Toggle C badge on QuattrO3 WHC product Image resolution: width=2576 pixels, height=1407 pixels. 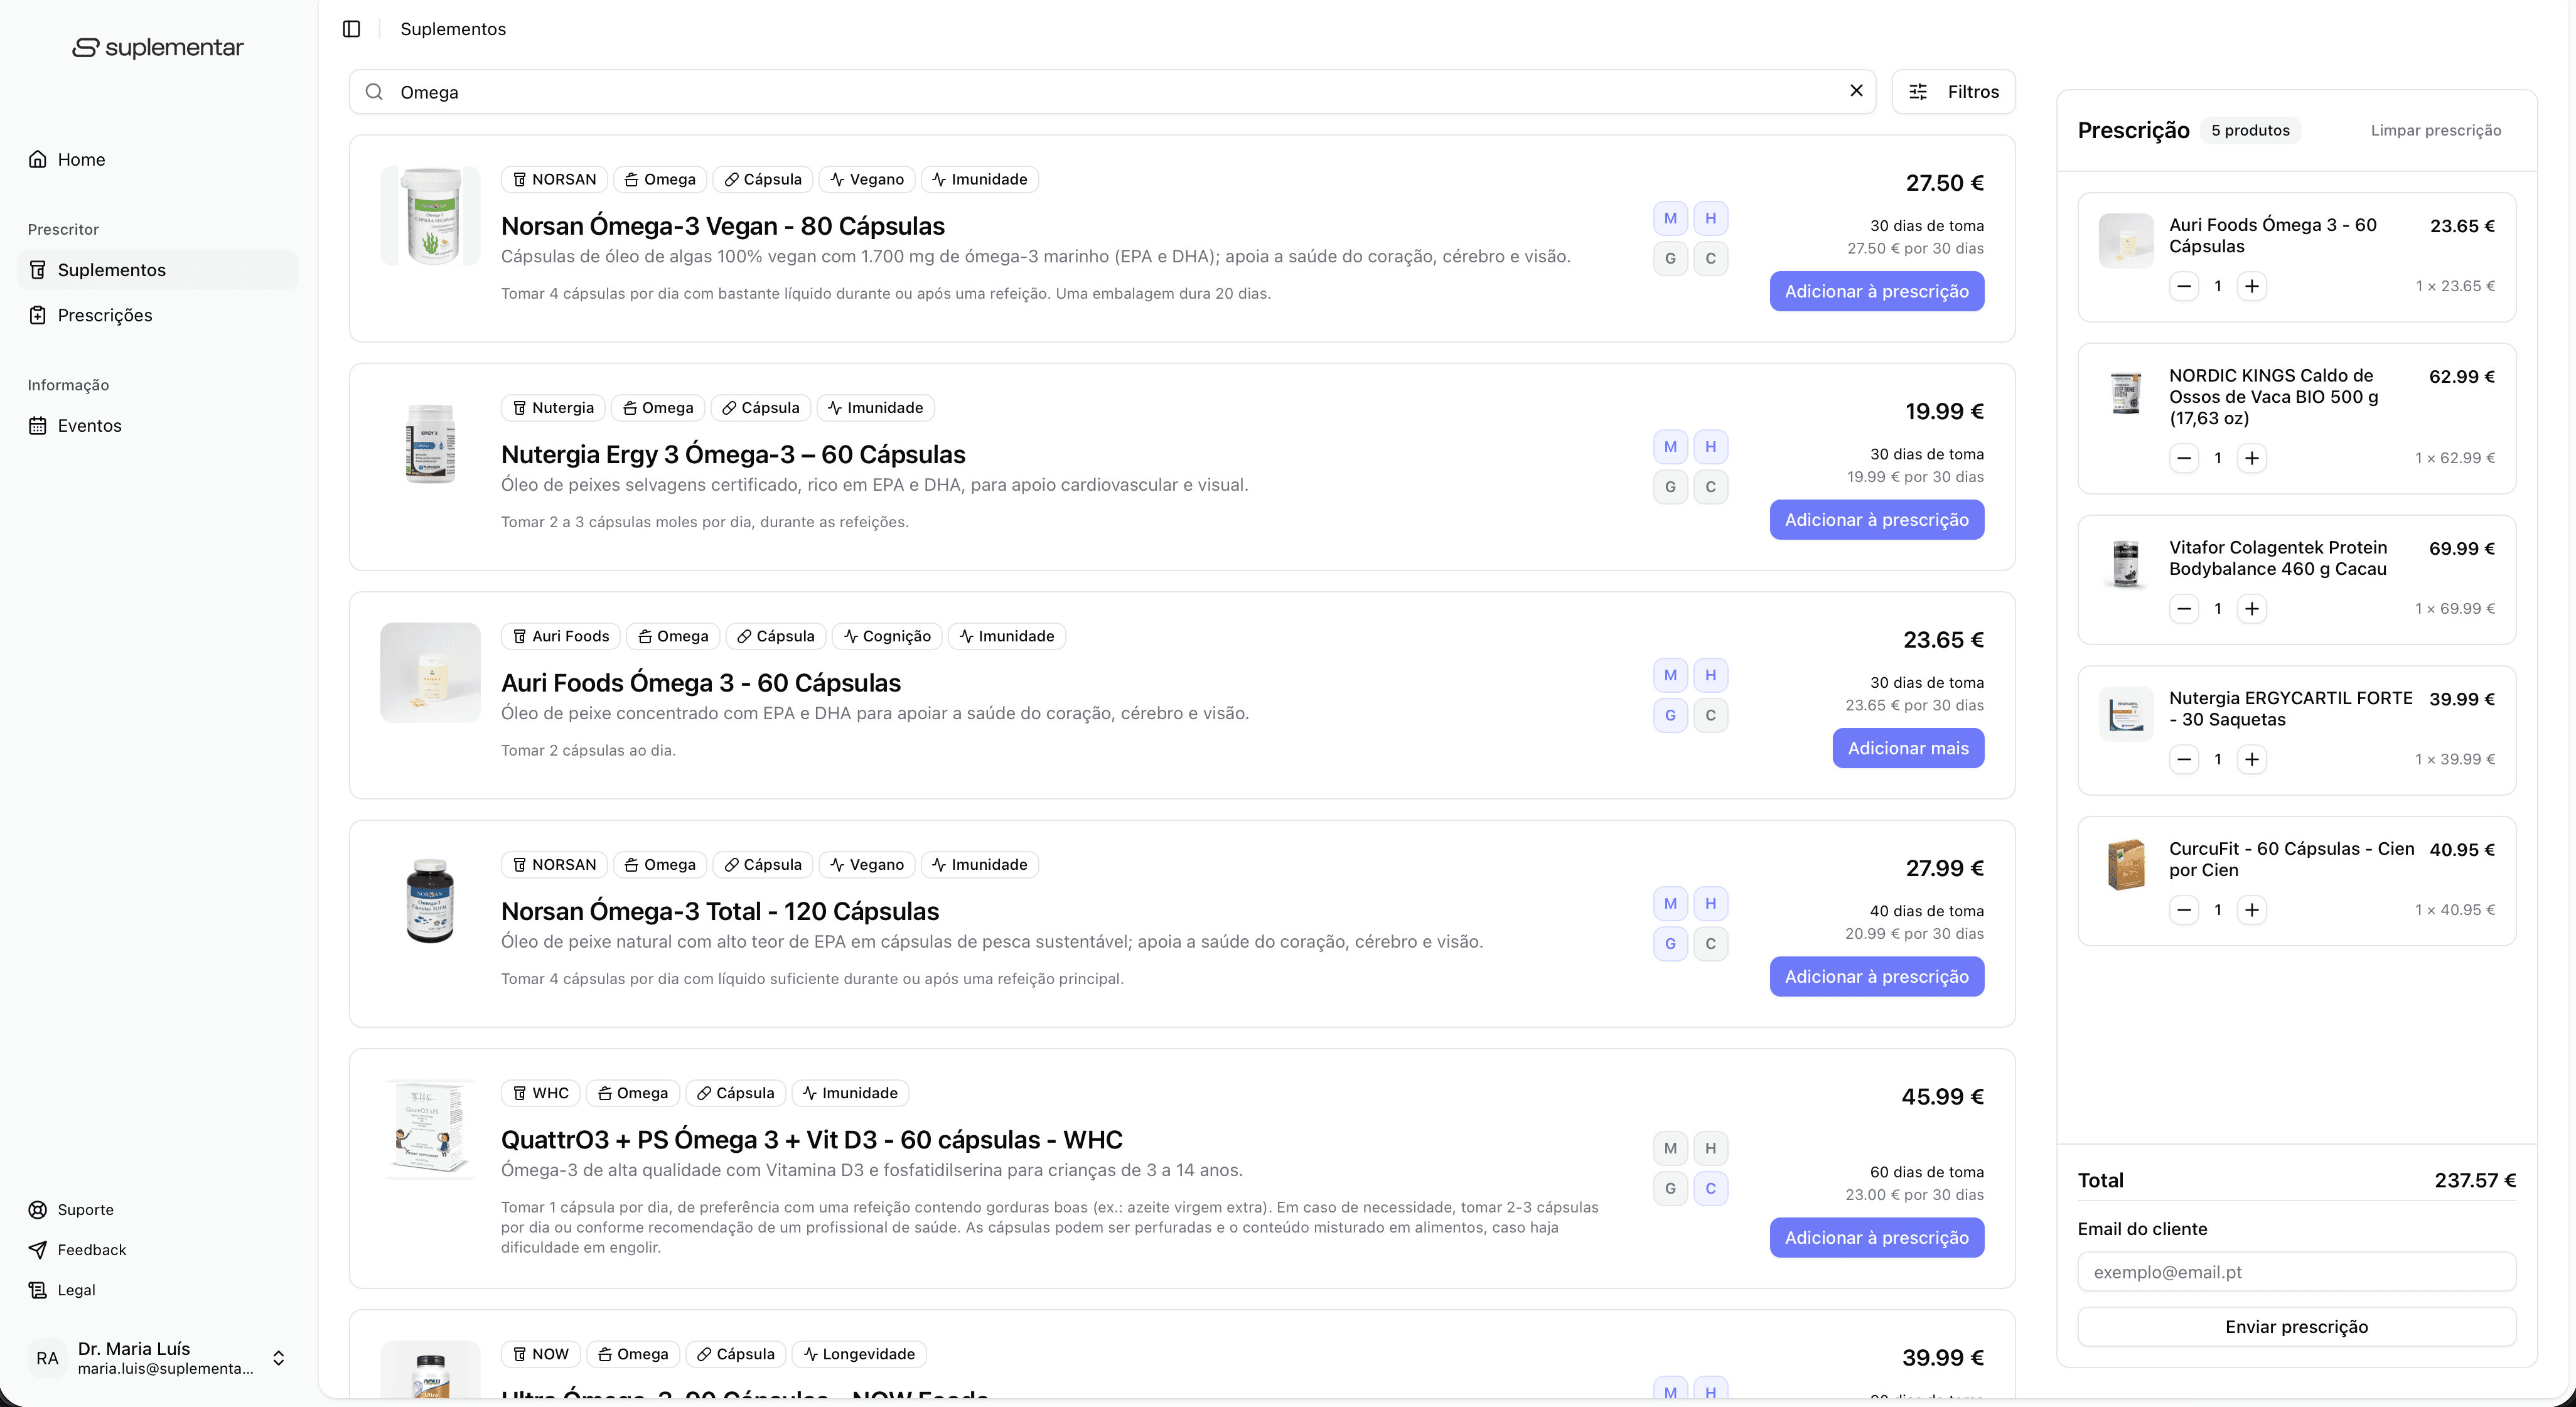coord(1710,1188)
